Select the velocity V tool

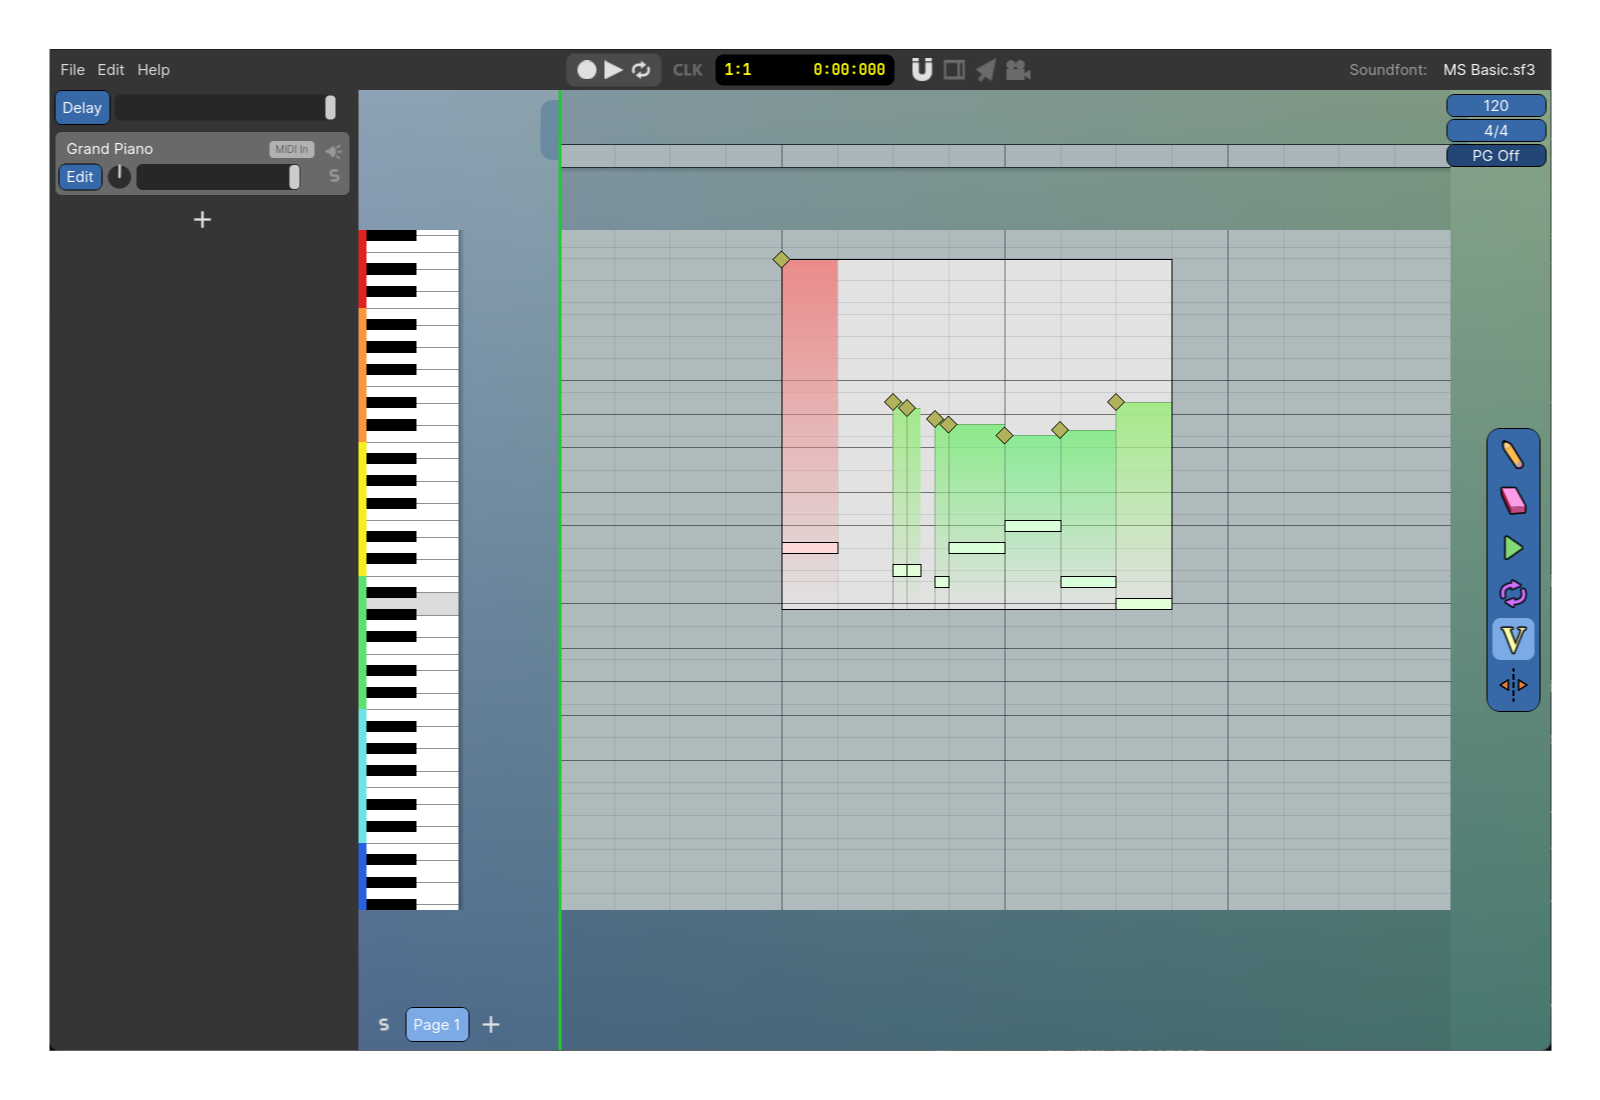click(x=1512, y=640)
